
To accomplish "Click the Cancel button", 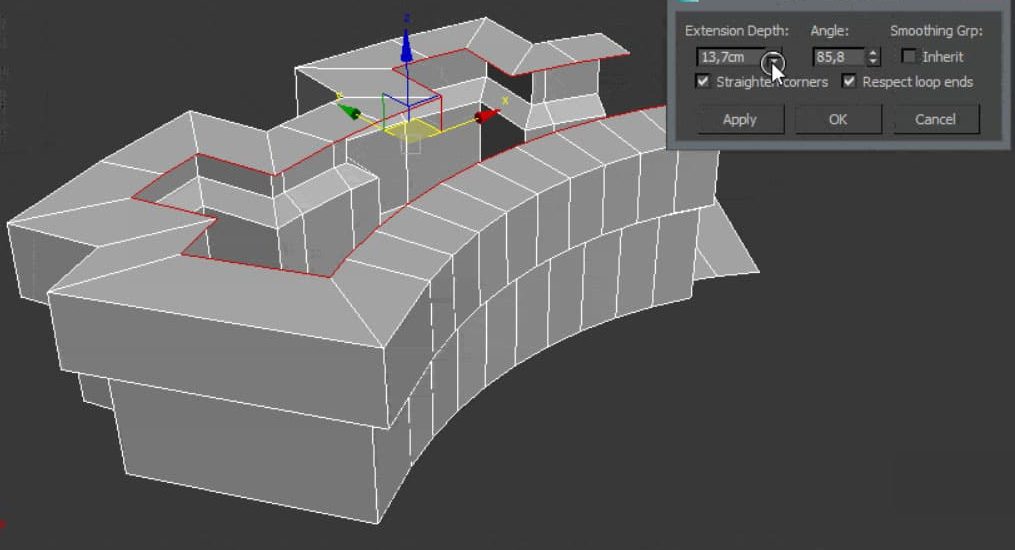I will 935,119.
